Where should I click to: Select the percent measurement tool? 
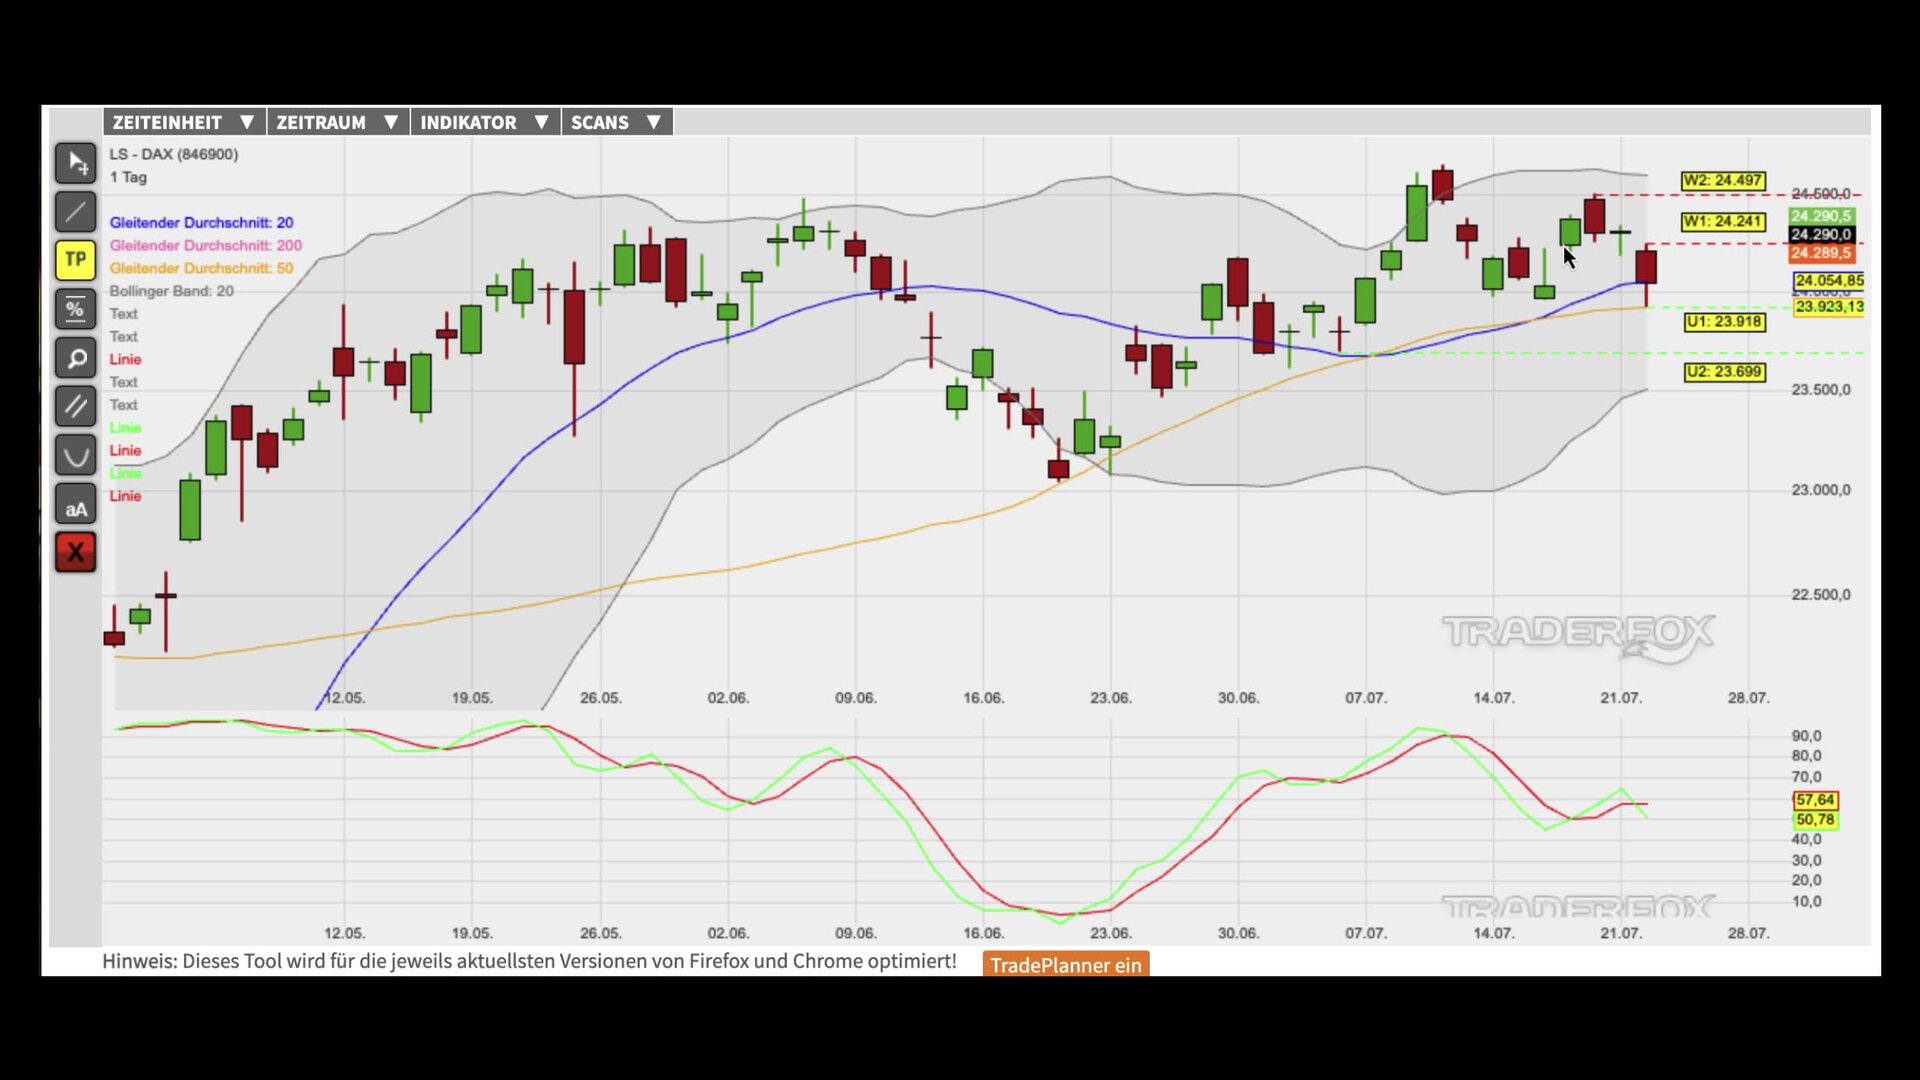pos(76,309)
